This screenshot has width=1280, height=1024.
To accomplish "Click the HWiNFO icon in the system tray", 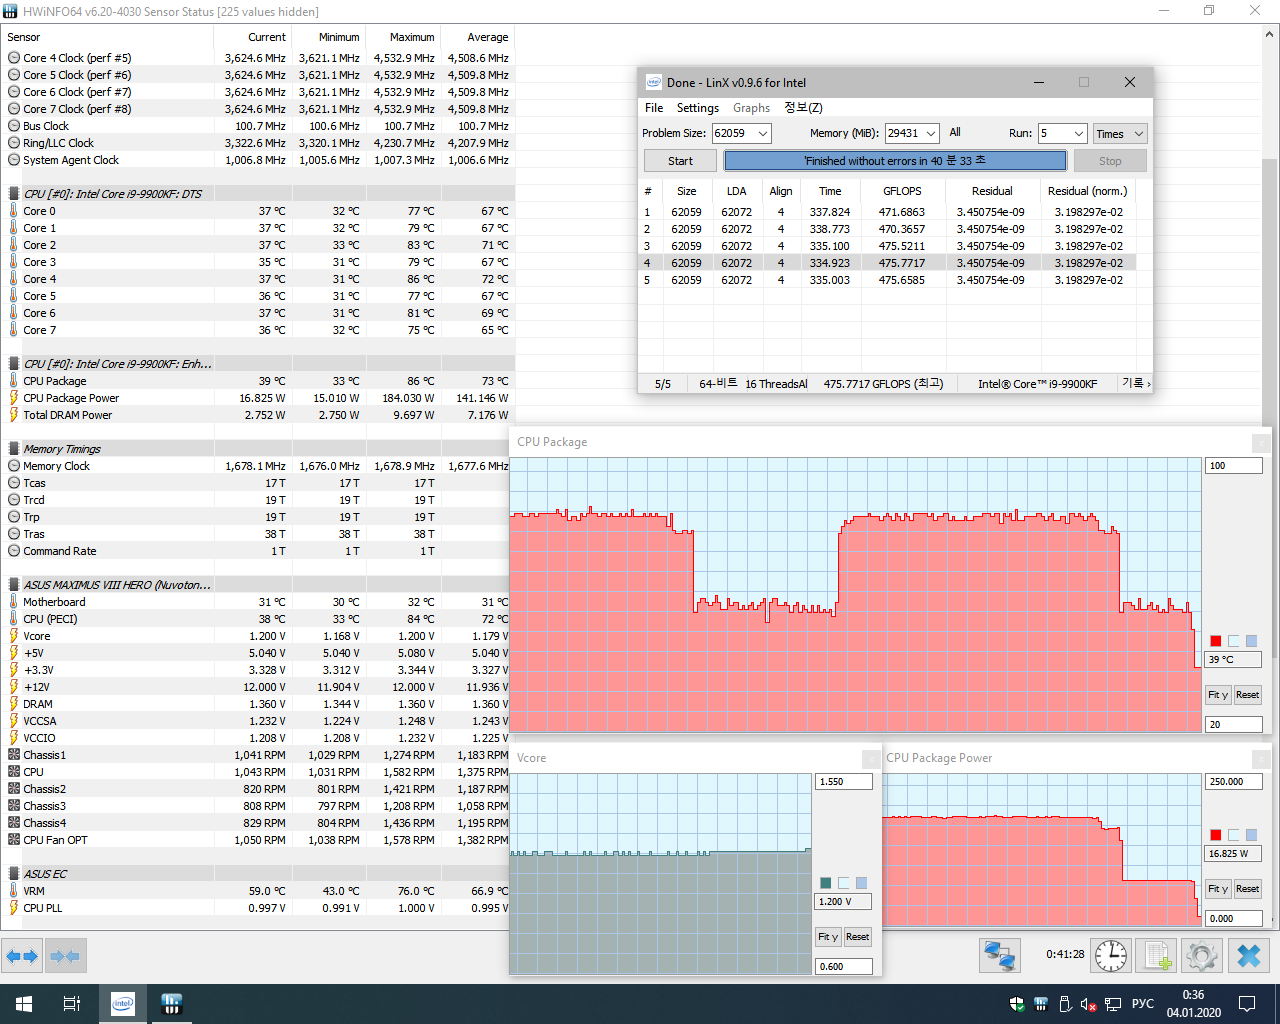I will point(1041,1004).
